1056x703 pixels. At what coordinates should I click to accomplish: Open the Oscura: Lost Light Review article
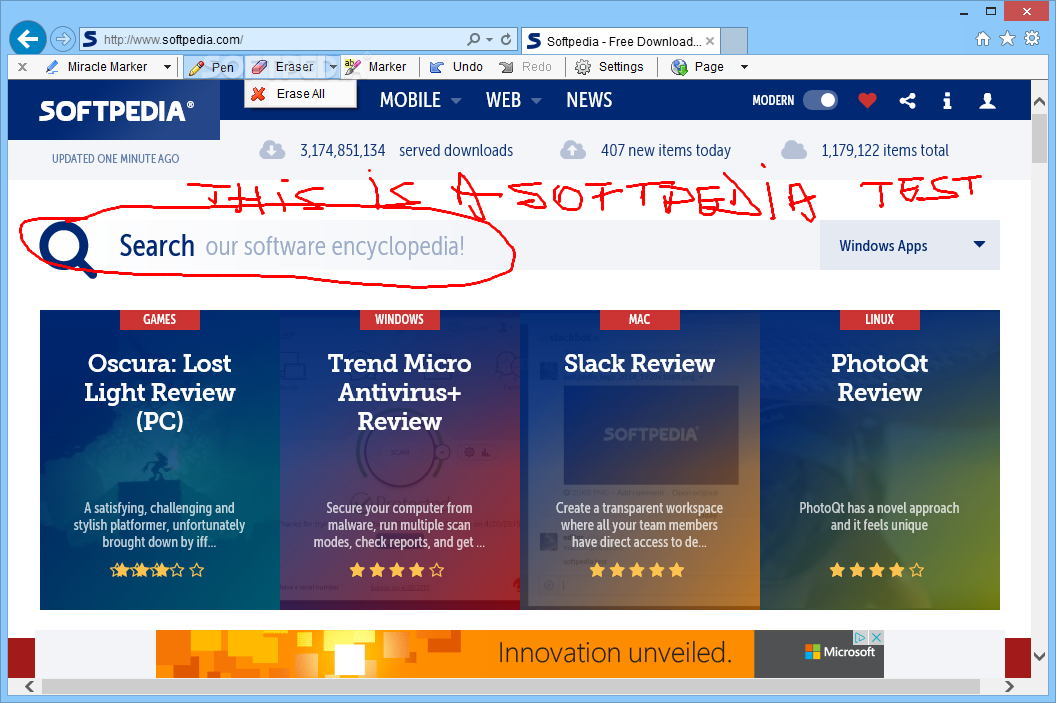pos(160,392)
